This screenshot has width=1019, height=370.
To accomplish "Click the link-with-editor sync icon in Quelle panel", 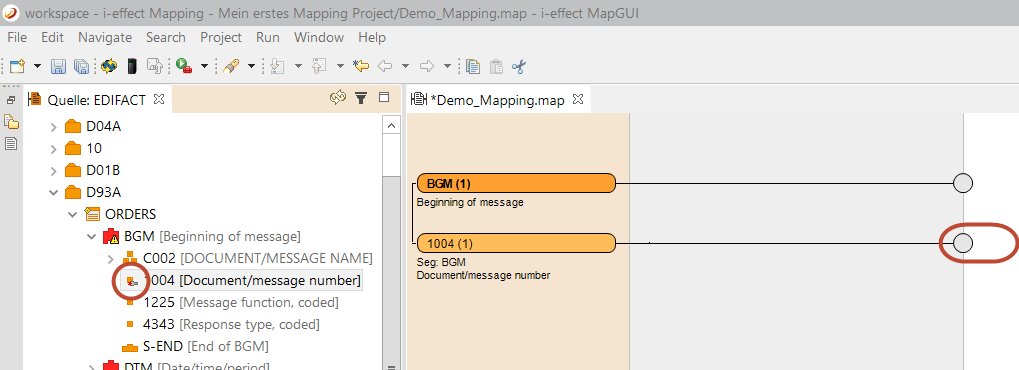I will coord(337,98).
